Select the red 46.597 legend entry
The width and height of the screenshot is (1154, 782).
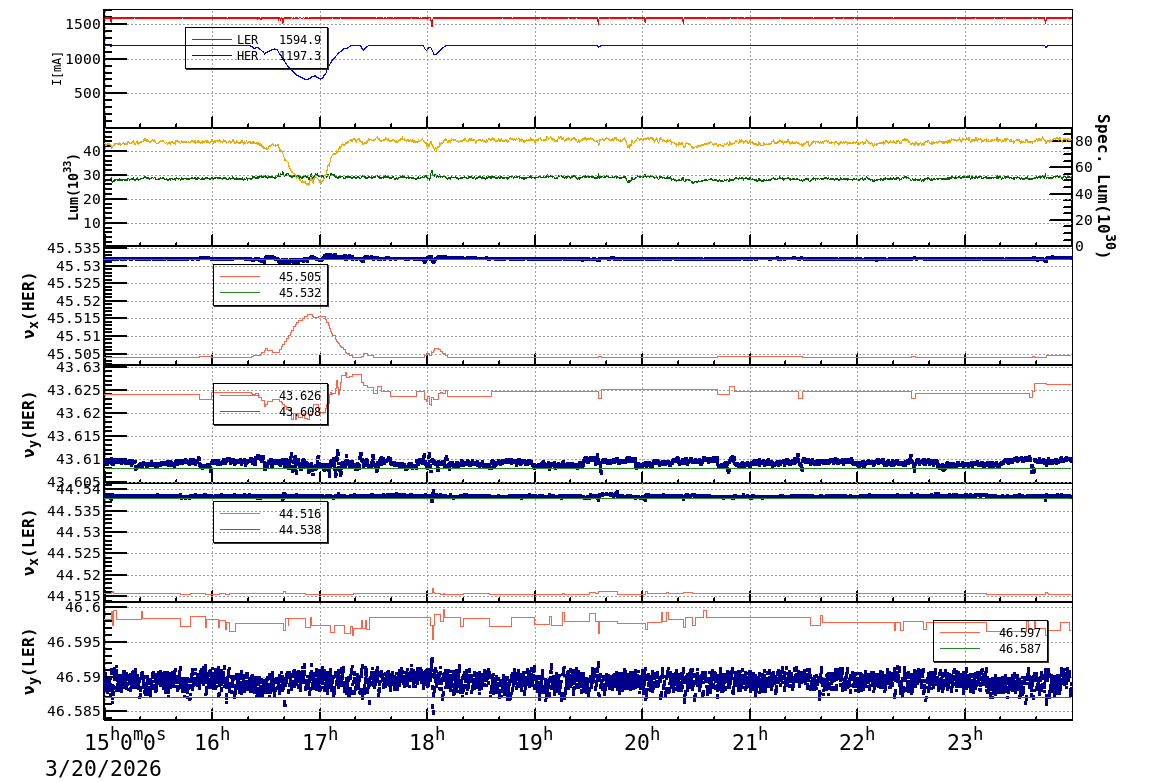click(990, 633)
